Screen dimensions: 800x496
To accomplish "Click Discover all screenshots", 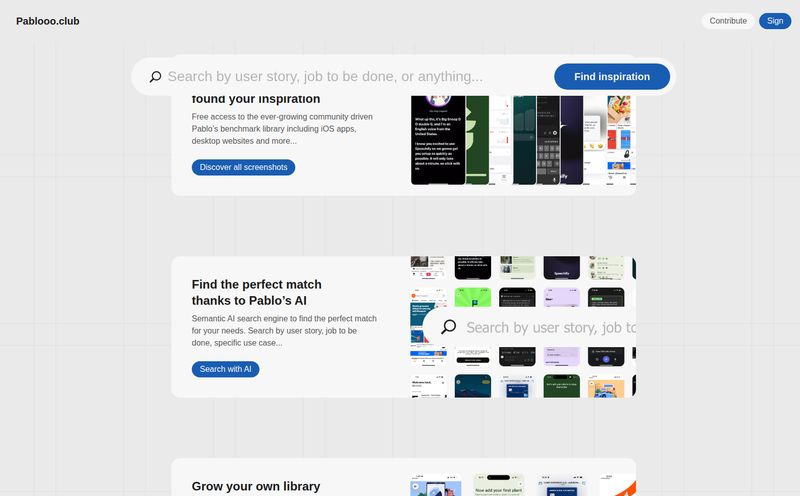I will 243,167.
